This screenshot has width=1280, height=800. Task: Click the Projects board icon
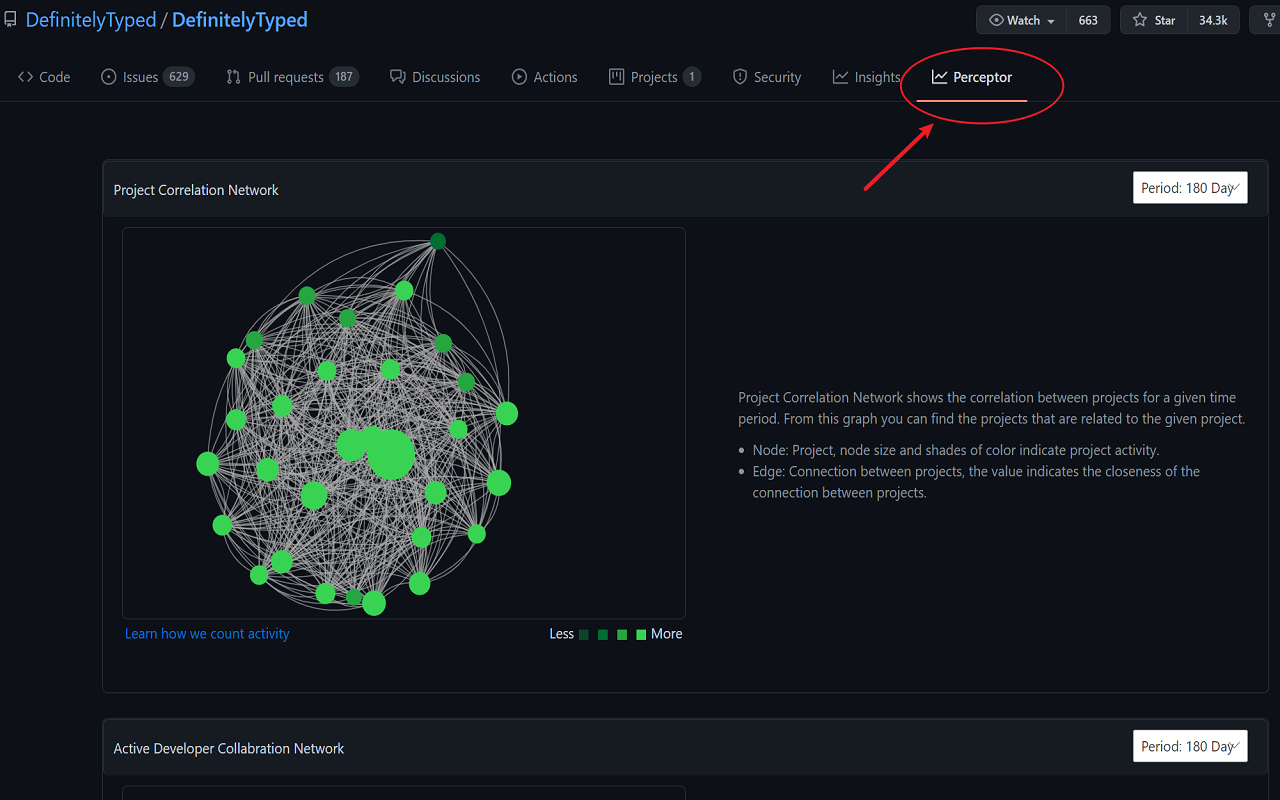point(617,77)
